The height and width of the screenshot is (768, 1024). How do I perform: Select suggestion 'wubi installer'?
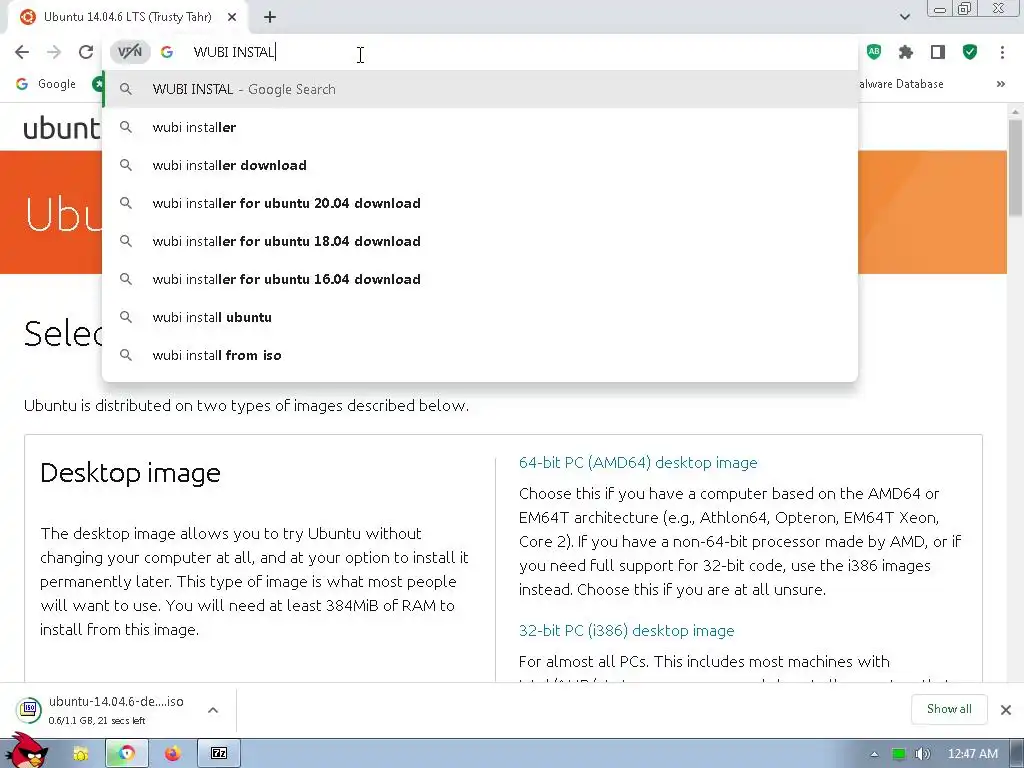click(480, 127)
